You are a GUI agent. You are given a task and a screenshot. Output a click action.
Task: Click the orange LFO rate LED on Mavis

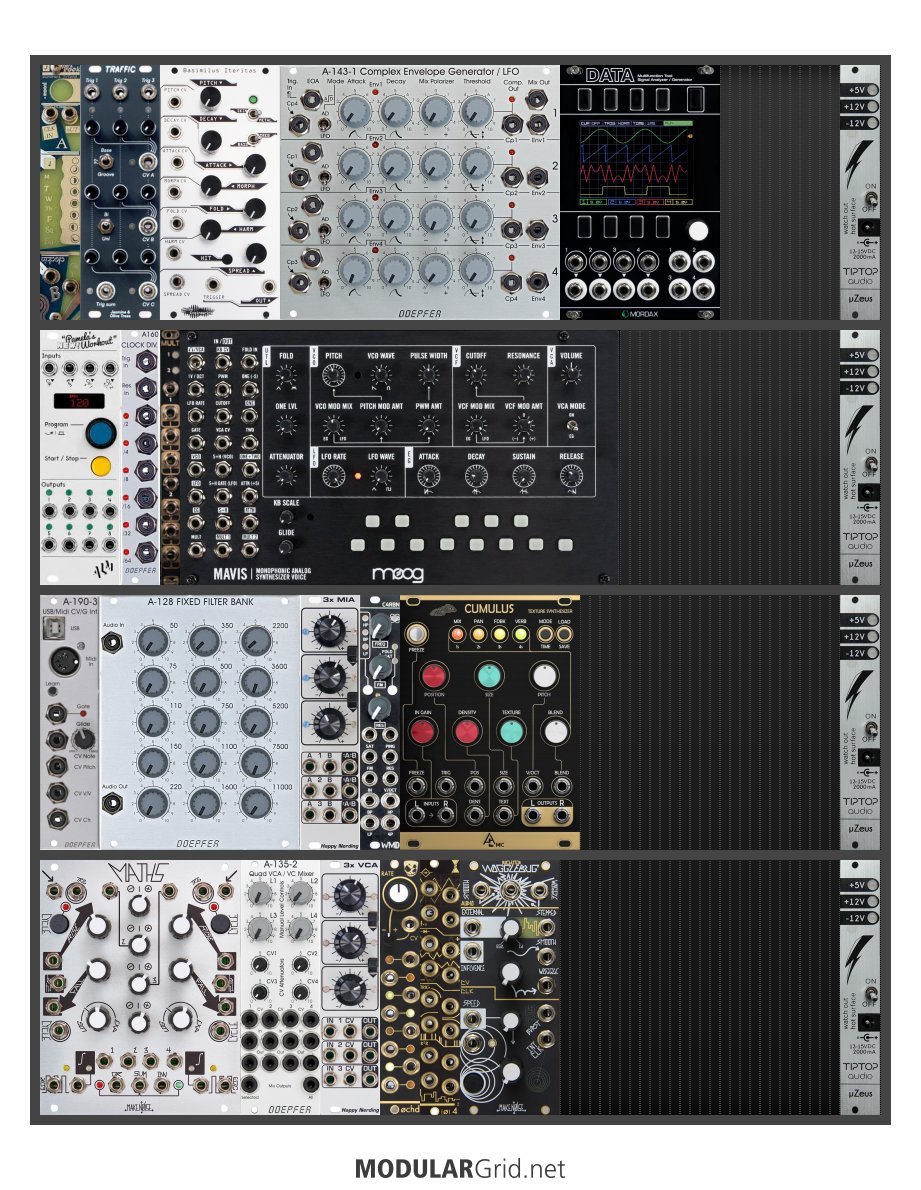coord(357,477)
